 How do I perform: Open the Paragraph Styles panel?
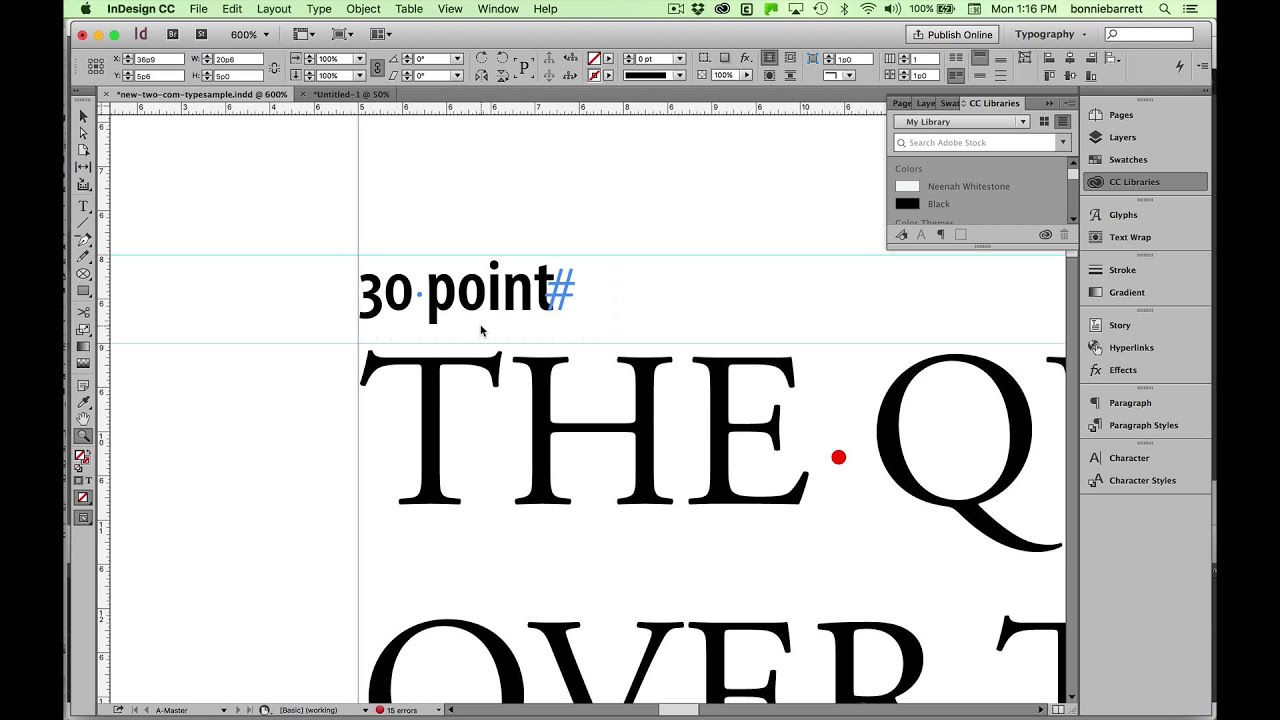pyautogui.click(x=1143, y=425)
